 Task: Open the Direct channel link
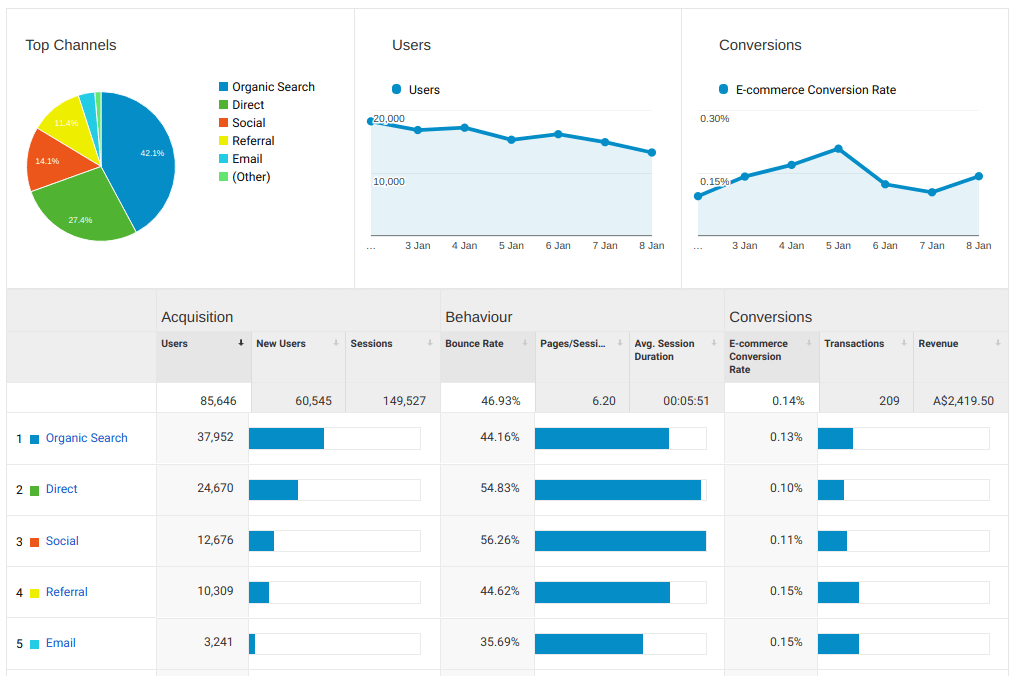61,489
